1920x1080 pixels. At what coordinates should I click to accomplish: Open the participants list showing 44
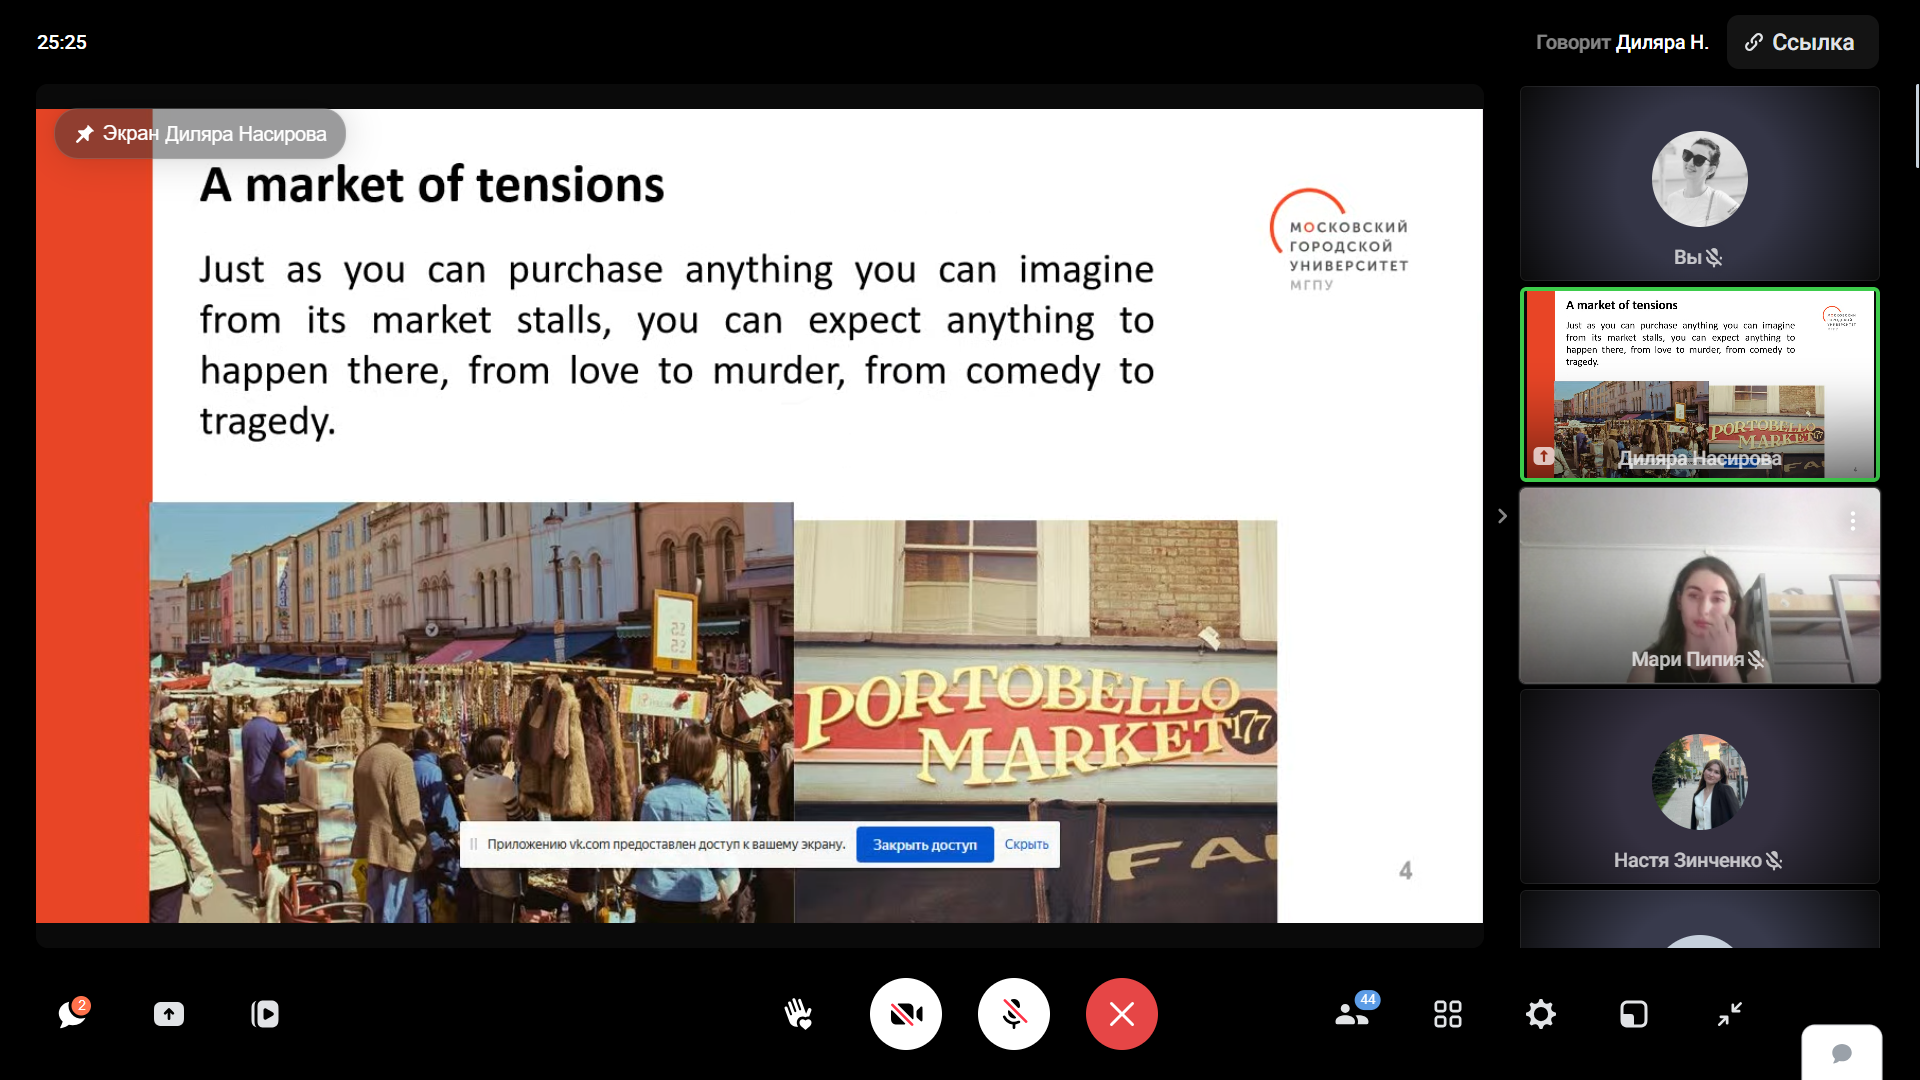[x=1354, y=1012]
